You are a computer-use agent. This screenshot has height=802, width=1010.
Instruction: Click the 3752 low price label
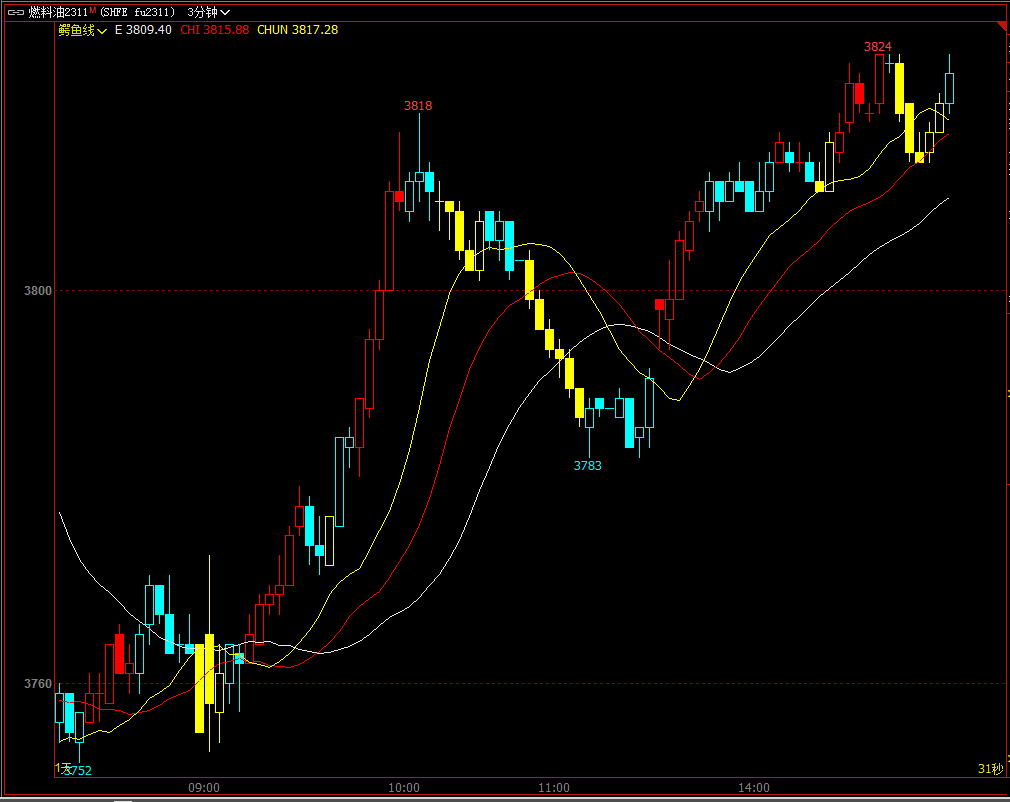pyautogui.click(x=78, y=770)
